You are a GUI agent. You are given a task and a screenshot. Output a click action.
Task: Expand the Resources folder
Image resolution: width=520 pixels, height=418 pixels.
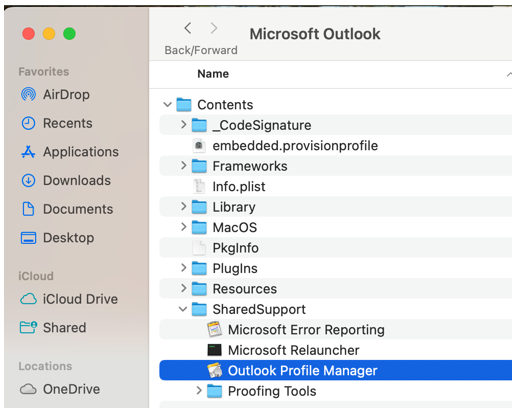pos(183,288)
